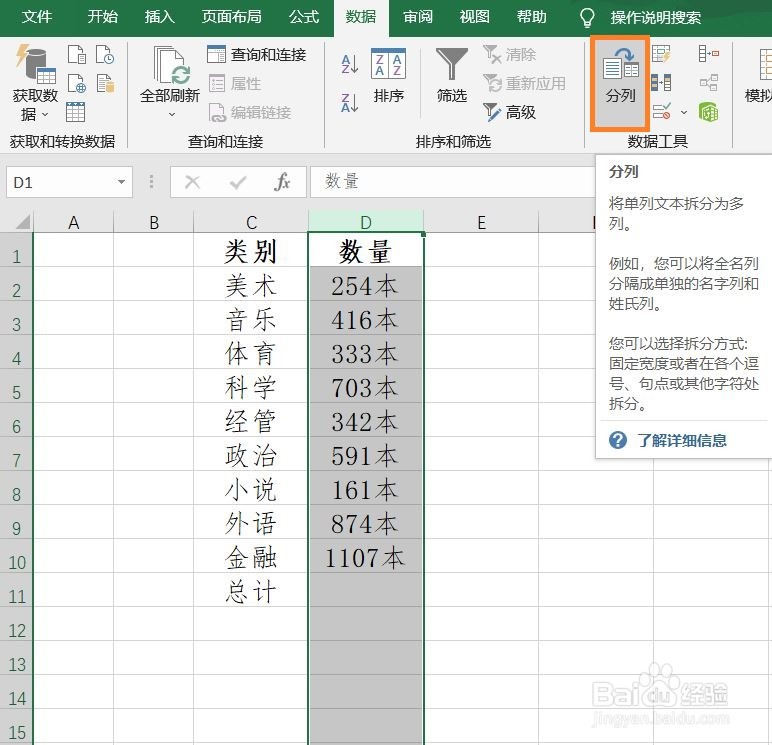Click the Consolidate icon
Screen dimensions: 772x745
tap(708, 53)
